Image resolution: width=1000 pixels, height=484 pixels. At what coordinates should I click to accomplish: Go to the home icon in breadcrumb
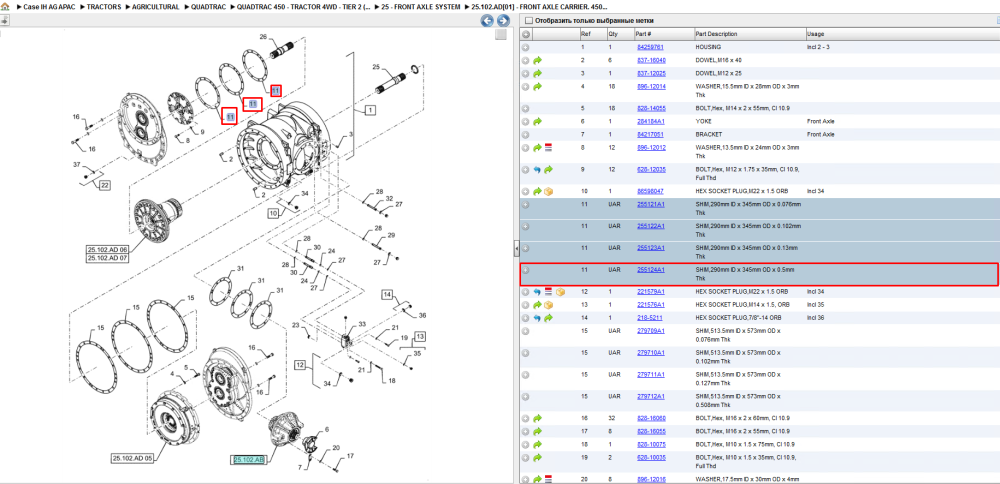point(5,6)
